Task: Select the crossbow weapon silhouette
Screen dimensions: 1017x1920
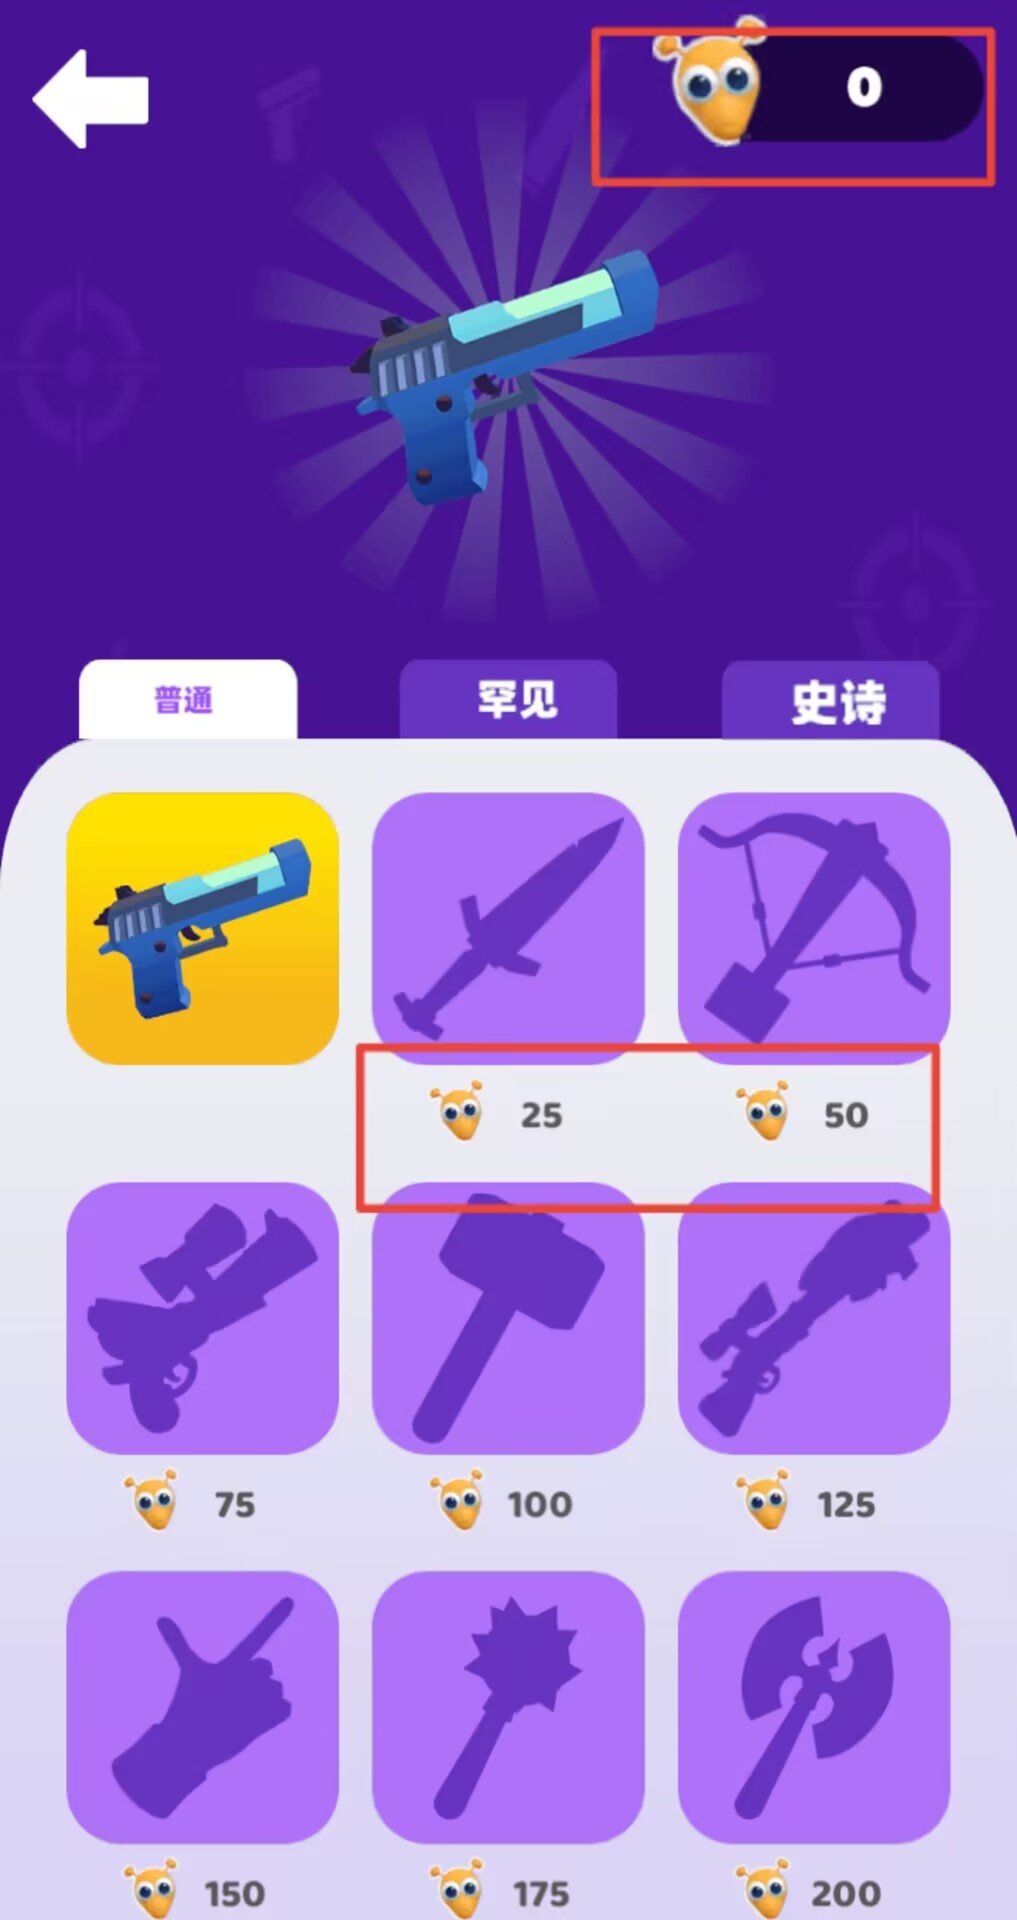Action: [814, 928]
